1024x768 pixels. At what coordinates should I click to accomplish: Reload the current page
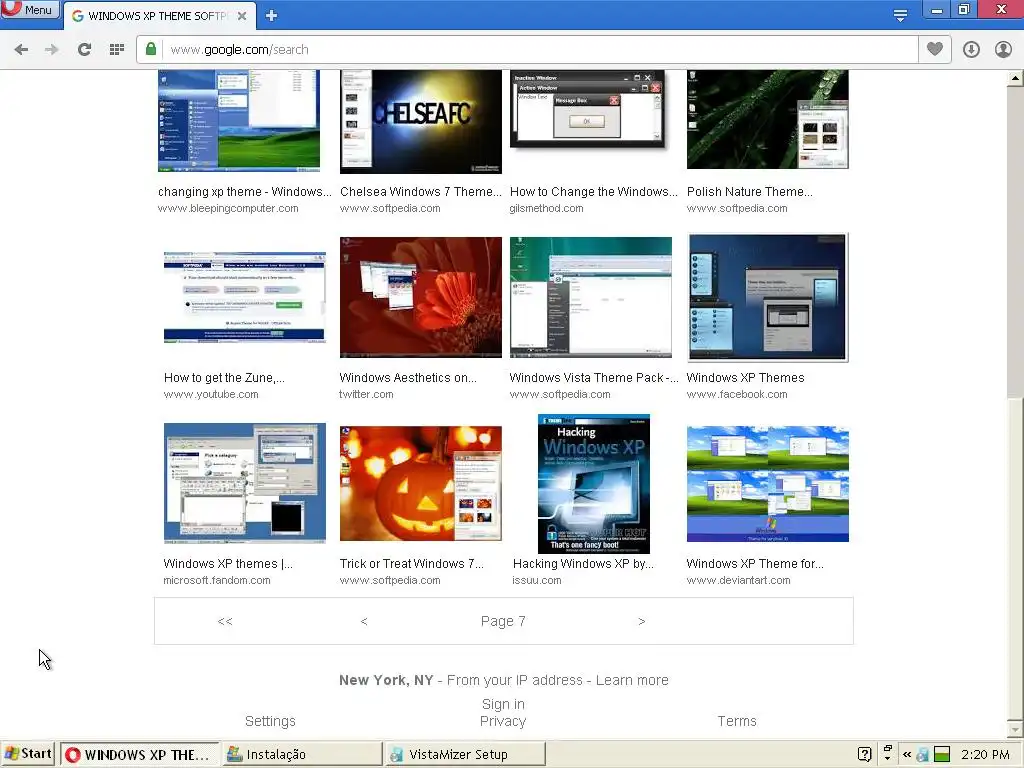click(84, 50)
